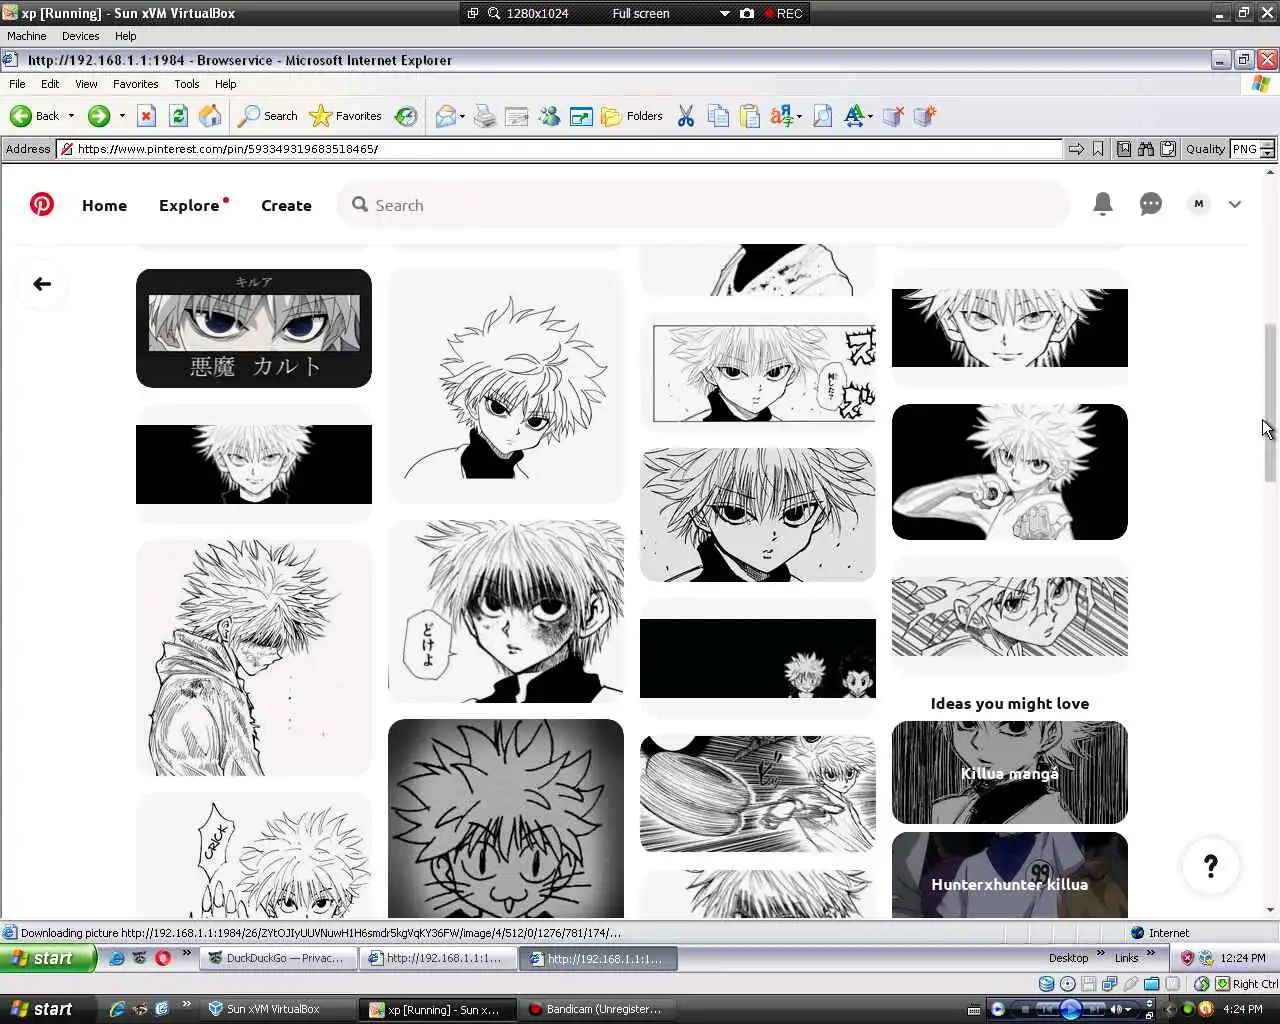
Task: Click the IE Forward button
Action: (x=98, y=116)
